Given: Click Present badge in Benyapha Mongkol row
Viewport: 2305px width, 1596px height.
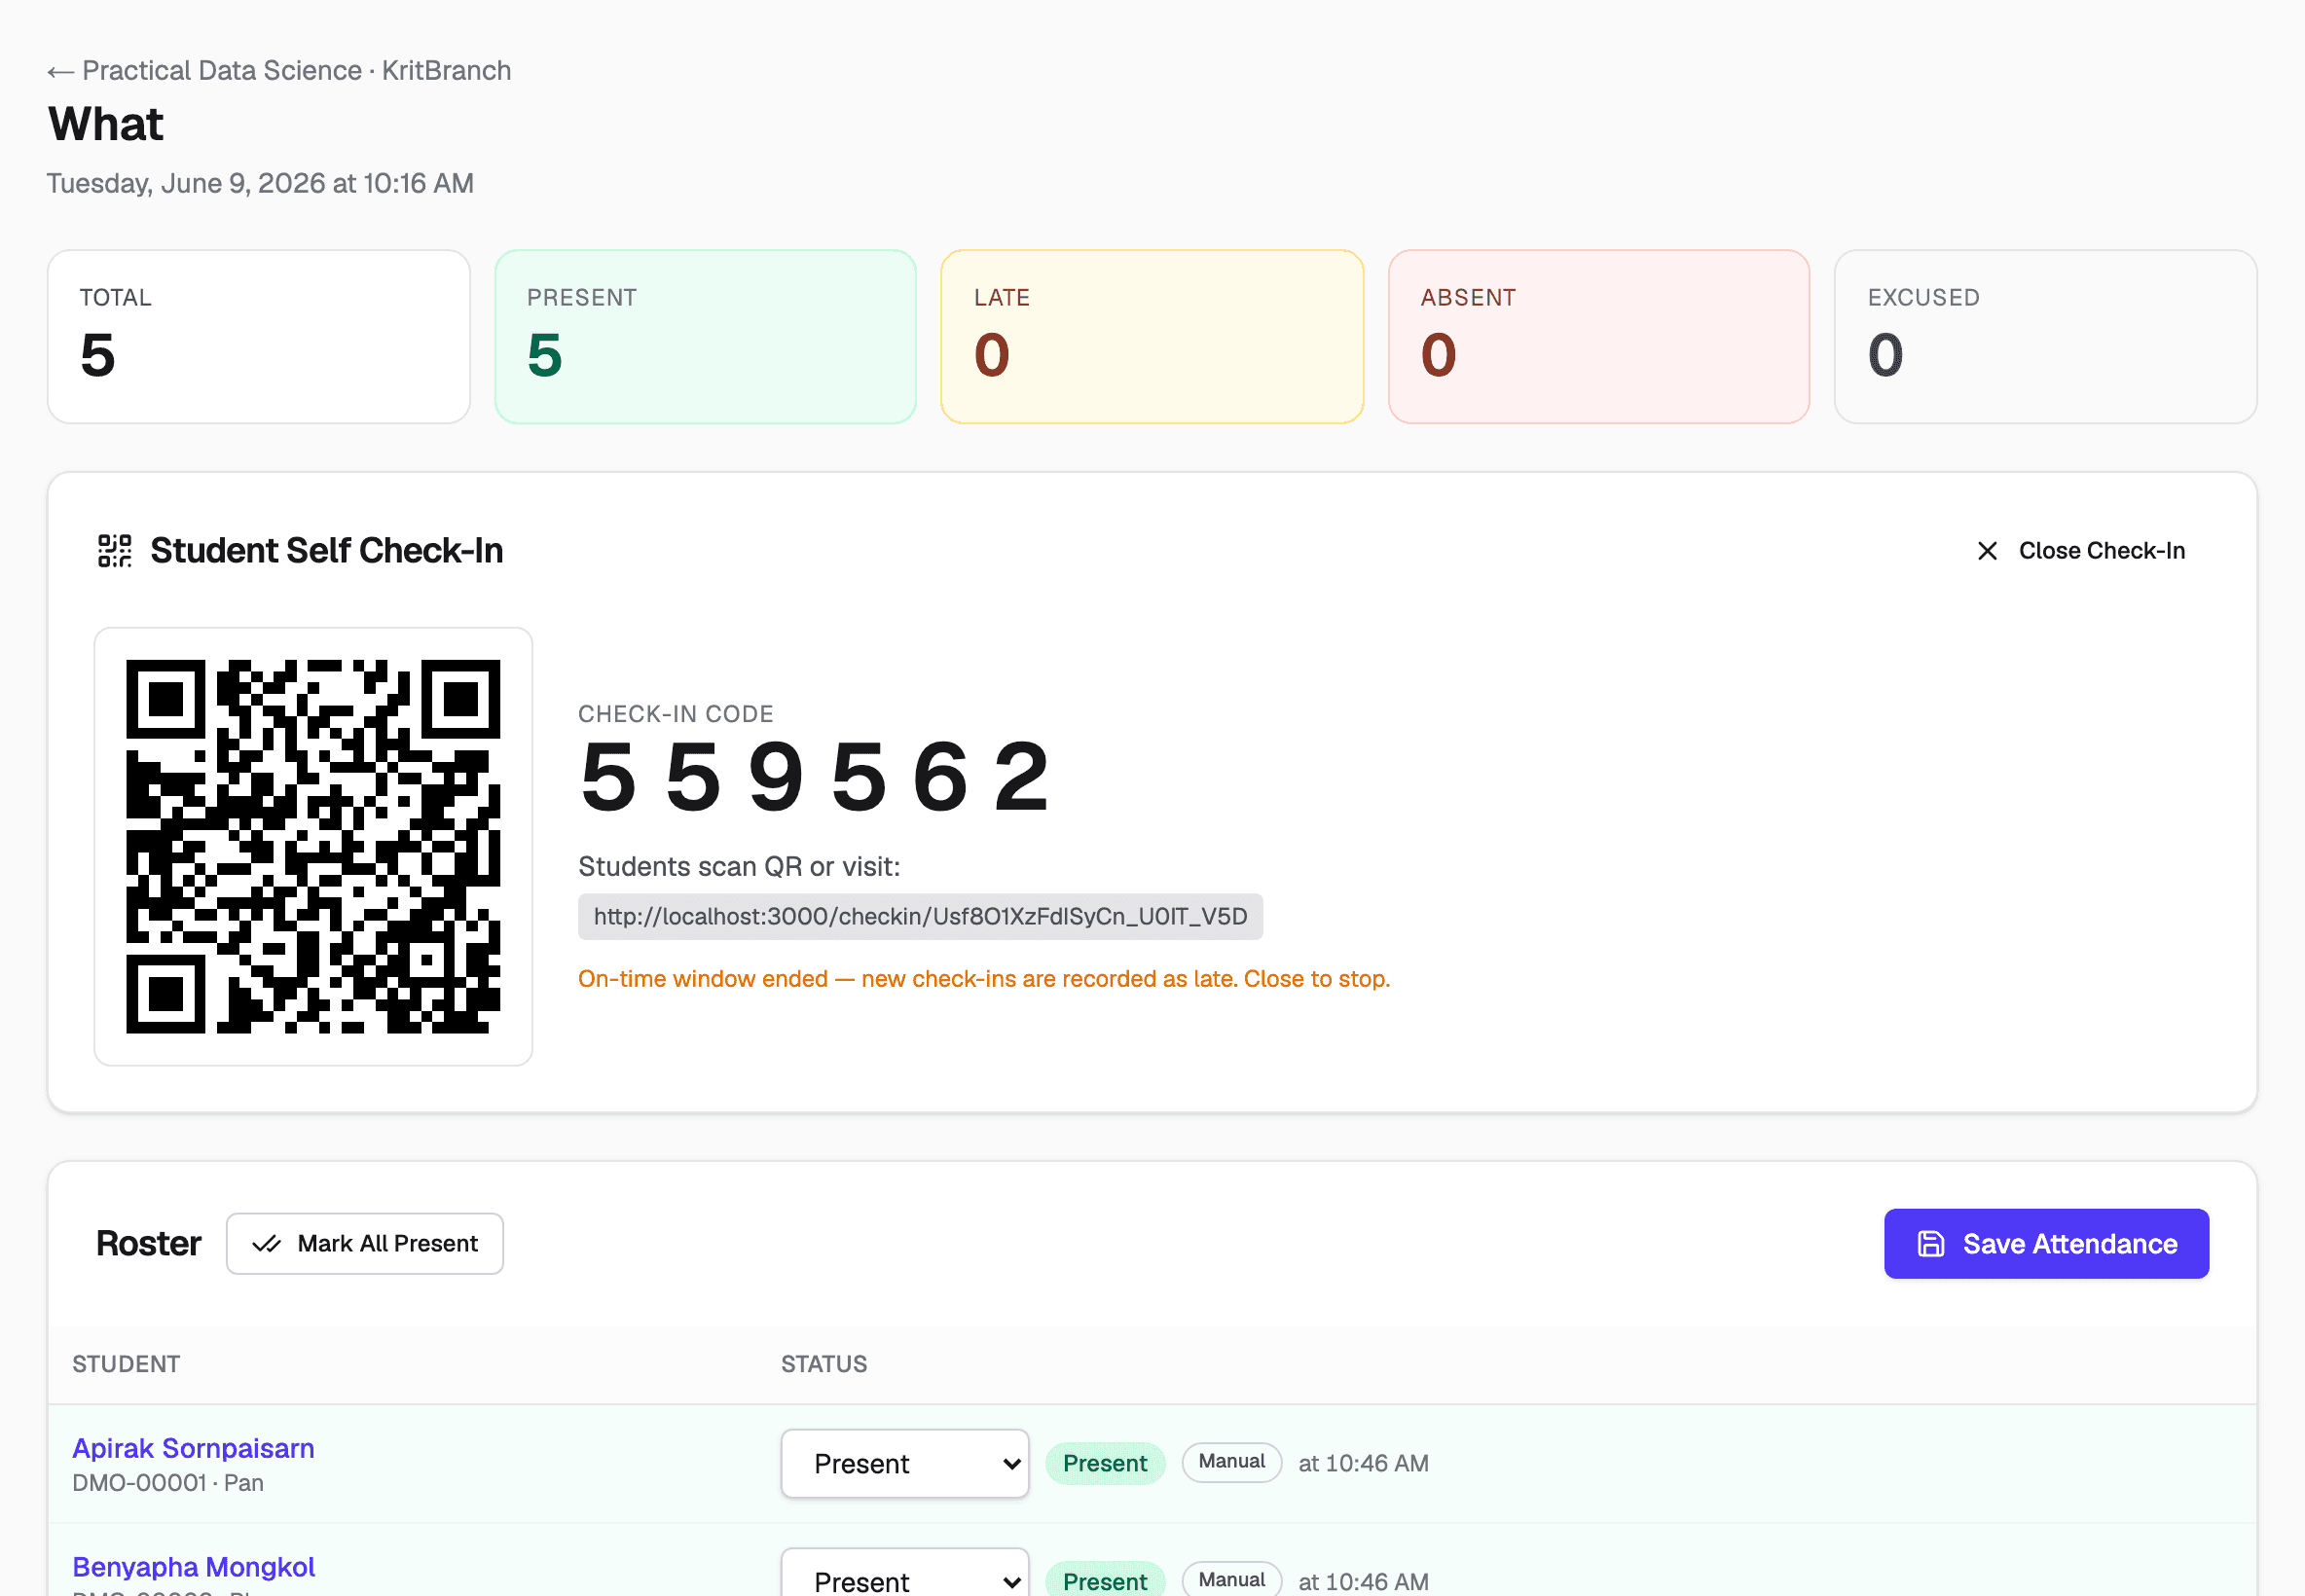Looking at the screenshot, I should coord(1105,1579).
